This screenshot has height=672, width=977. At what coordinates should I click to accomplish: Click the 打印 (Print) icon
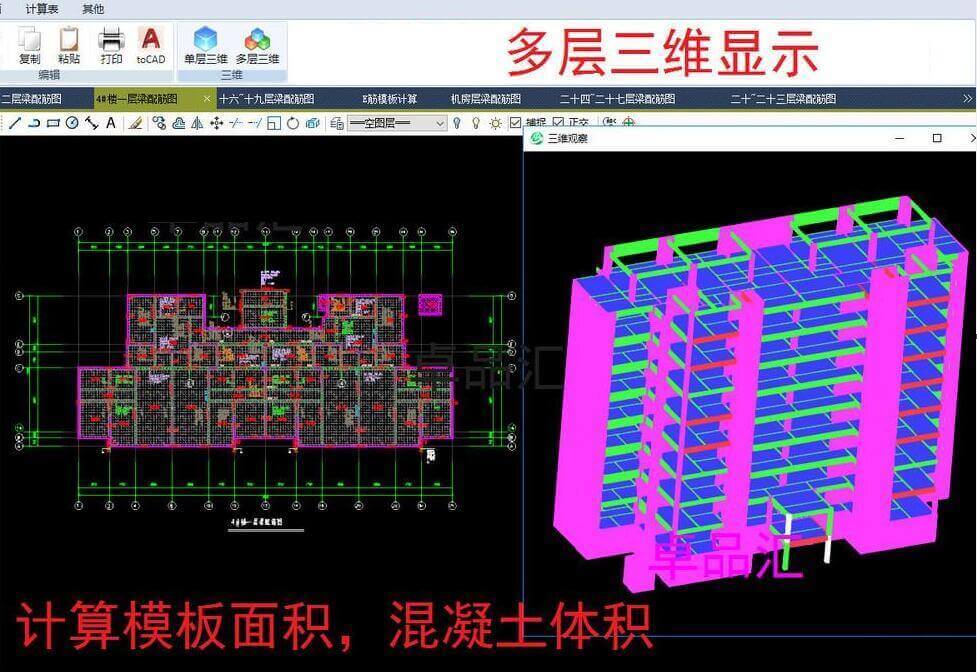[x=111, y=44]
